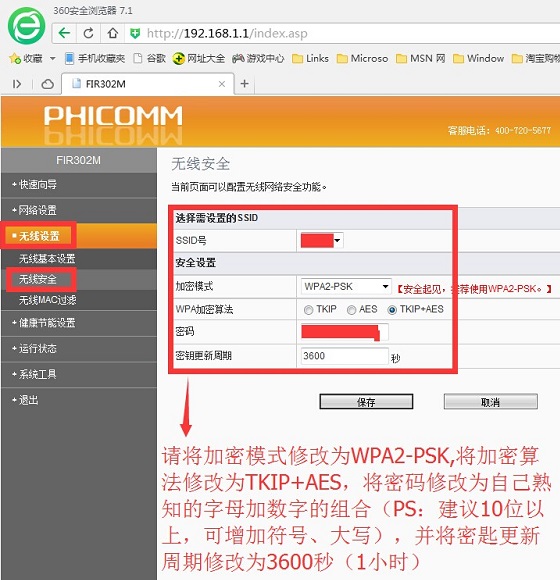The image size is (560, 580).
Task: Open the 加密模式 WPA2-PSK dropdown
Action: click(x=346, y=286)
